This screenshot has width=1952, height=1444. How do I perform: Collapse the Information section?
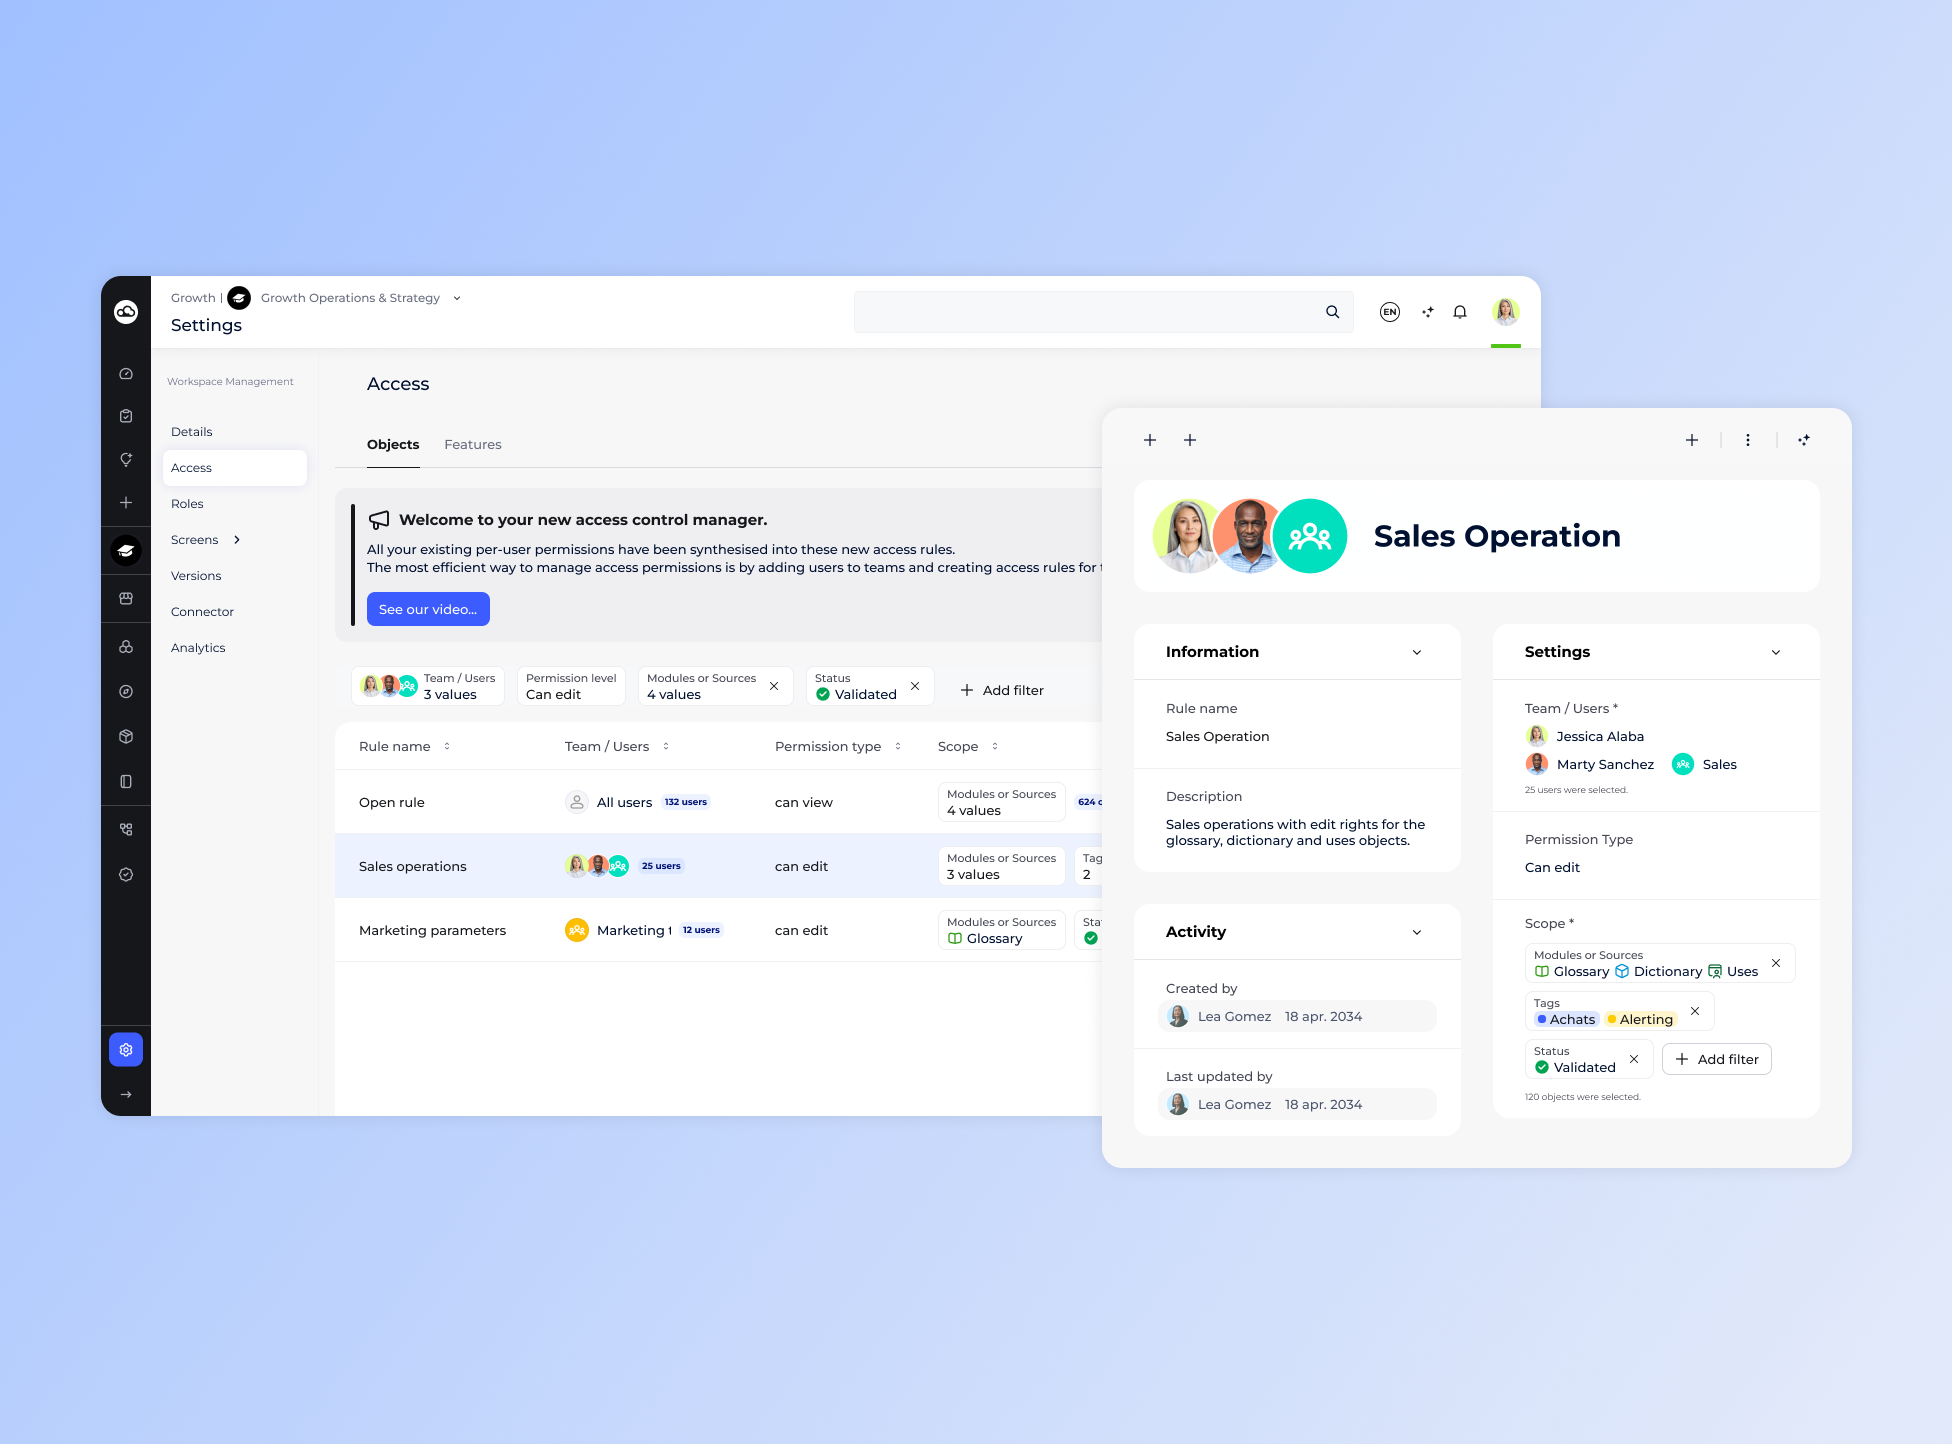1417,652
